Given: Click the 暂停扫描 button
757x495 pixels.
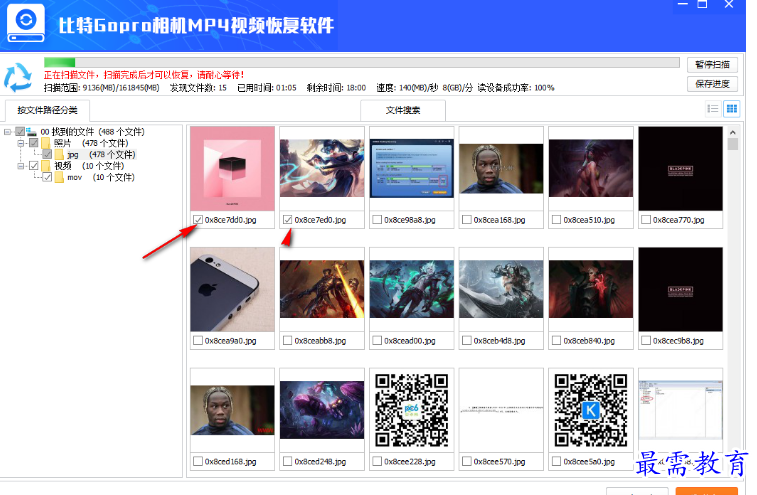Looking at the screenshot, I should tap(712, 65).
